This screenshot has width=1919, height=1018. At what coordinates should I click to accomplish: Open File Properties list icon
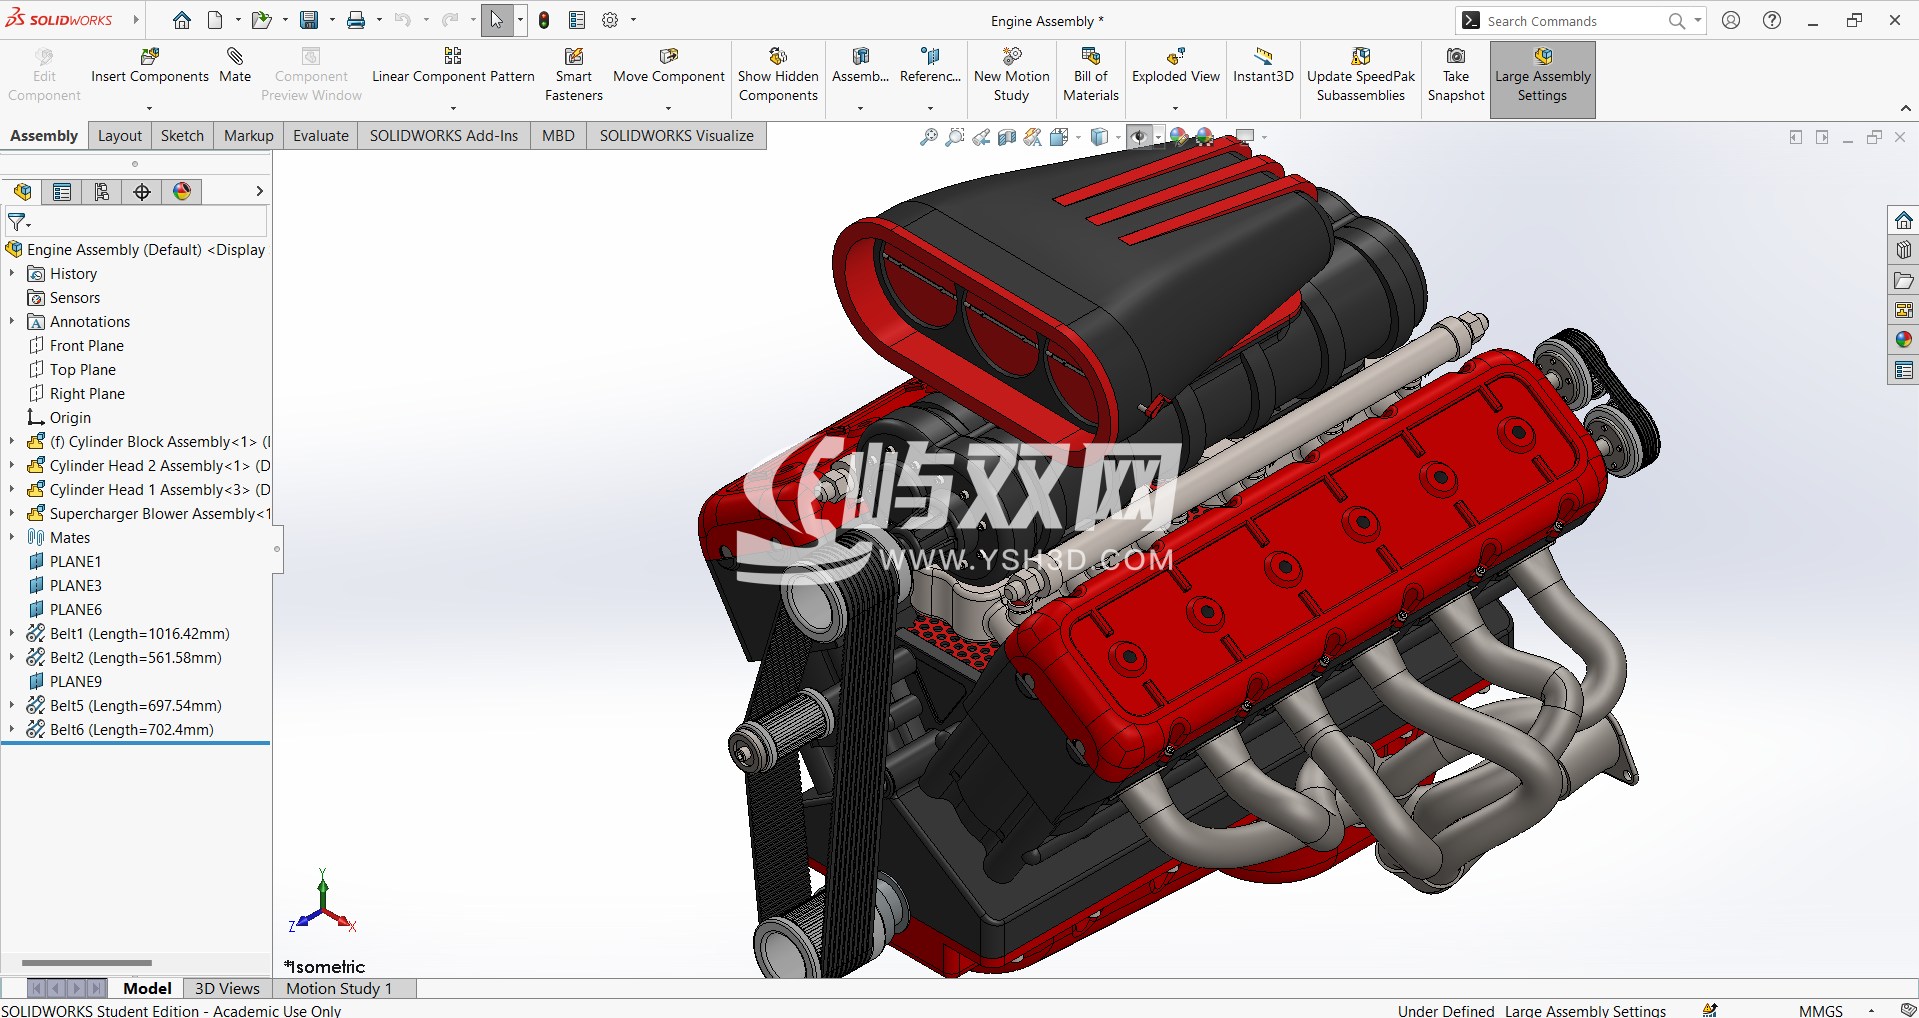[577, 20]
